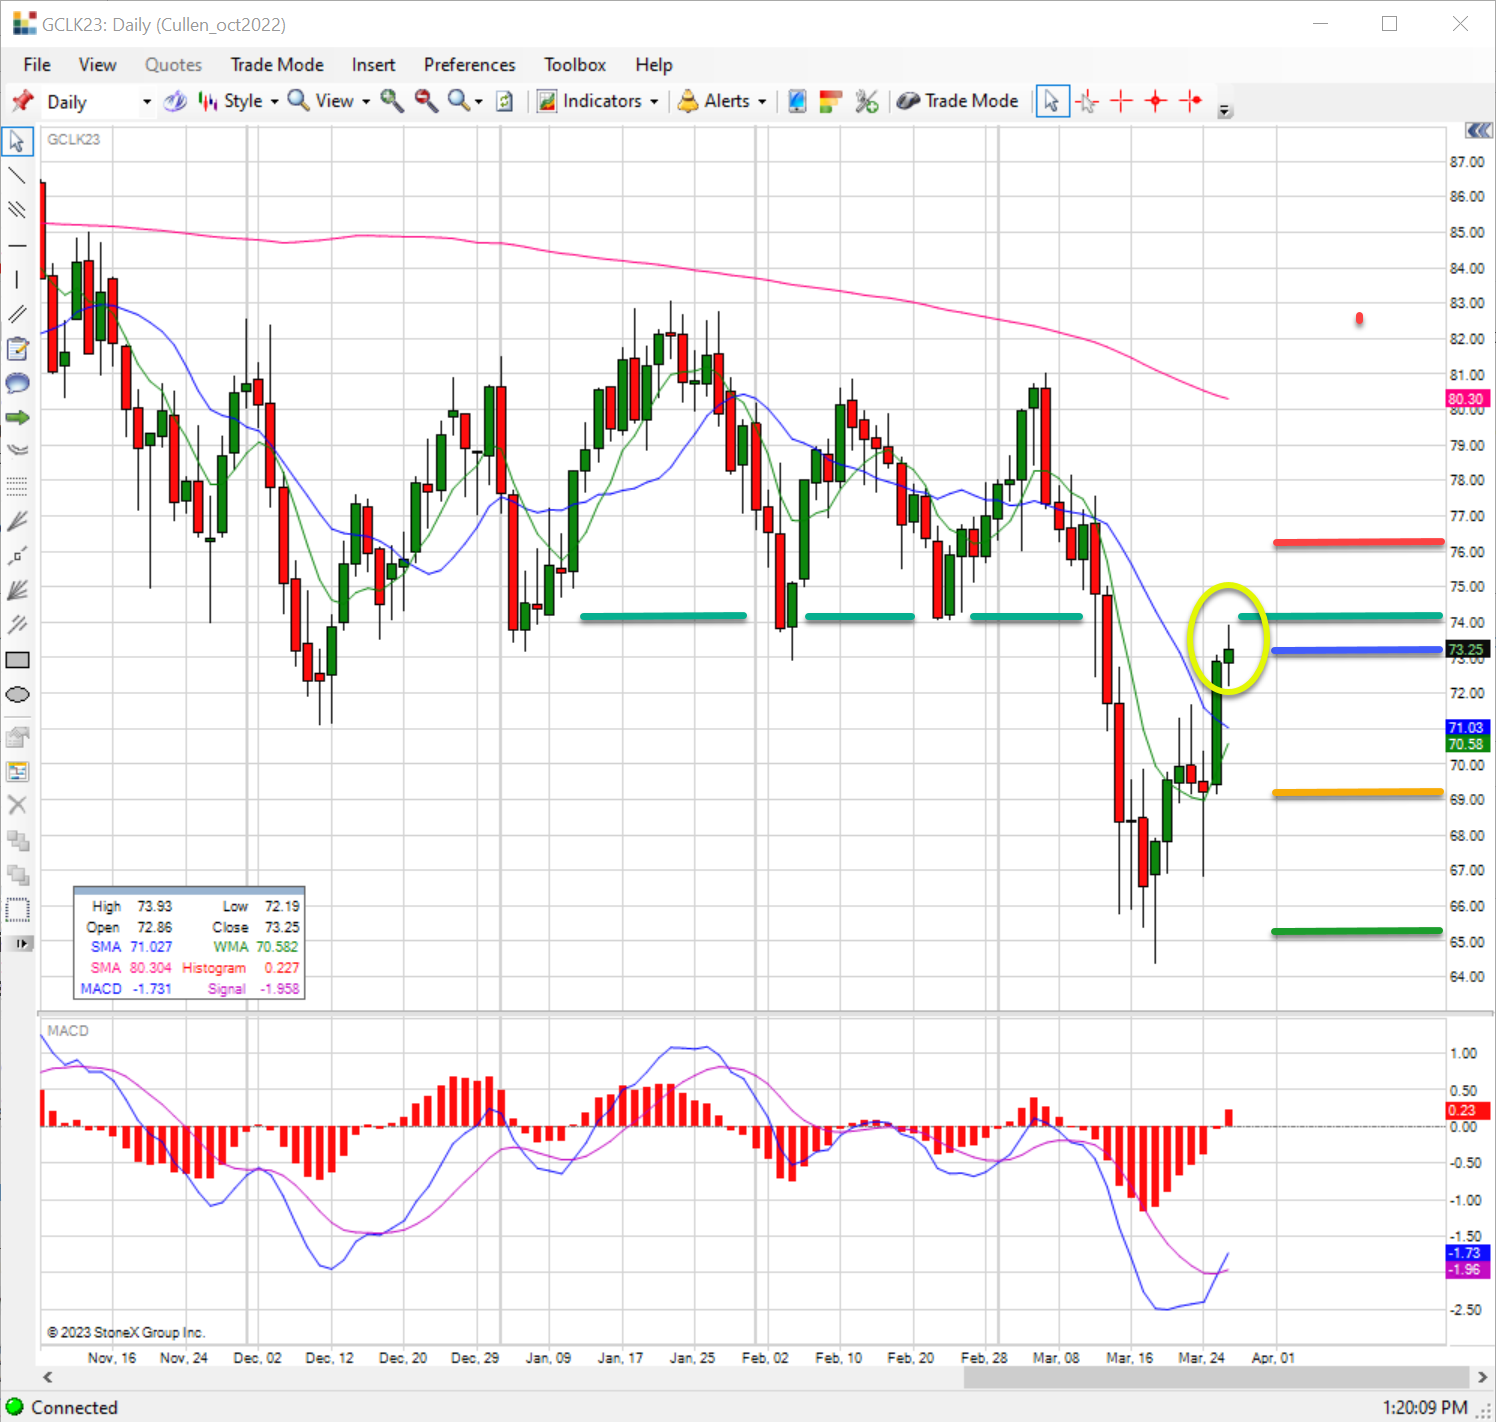Click the scrollbar left arrow
The width and height of the screenshot is (1496, 1422).
pyautogui.click(x=47, y=1377)
